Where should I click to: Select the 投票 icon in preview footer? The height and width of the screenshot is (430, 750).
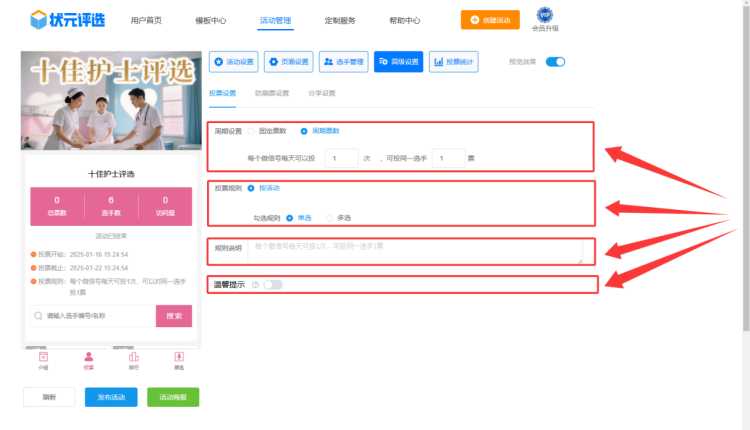(x=88, y=359)
